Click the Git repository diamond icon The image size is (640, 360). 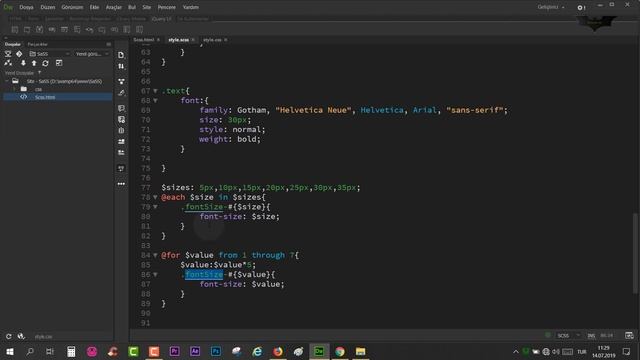19,54
